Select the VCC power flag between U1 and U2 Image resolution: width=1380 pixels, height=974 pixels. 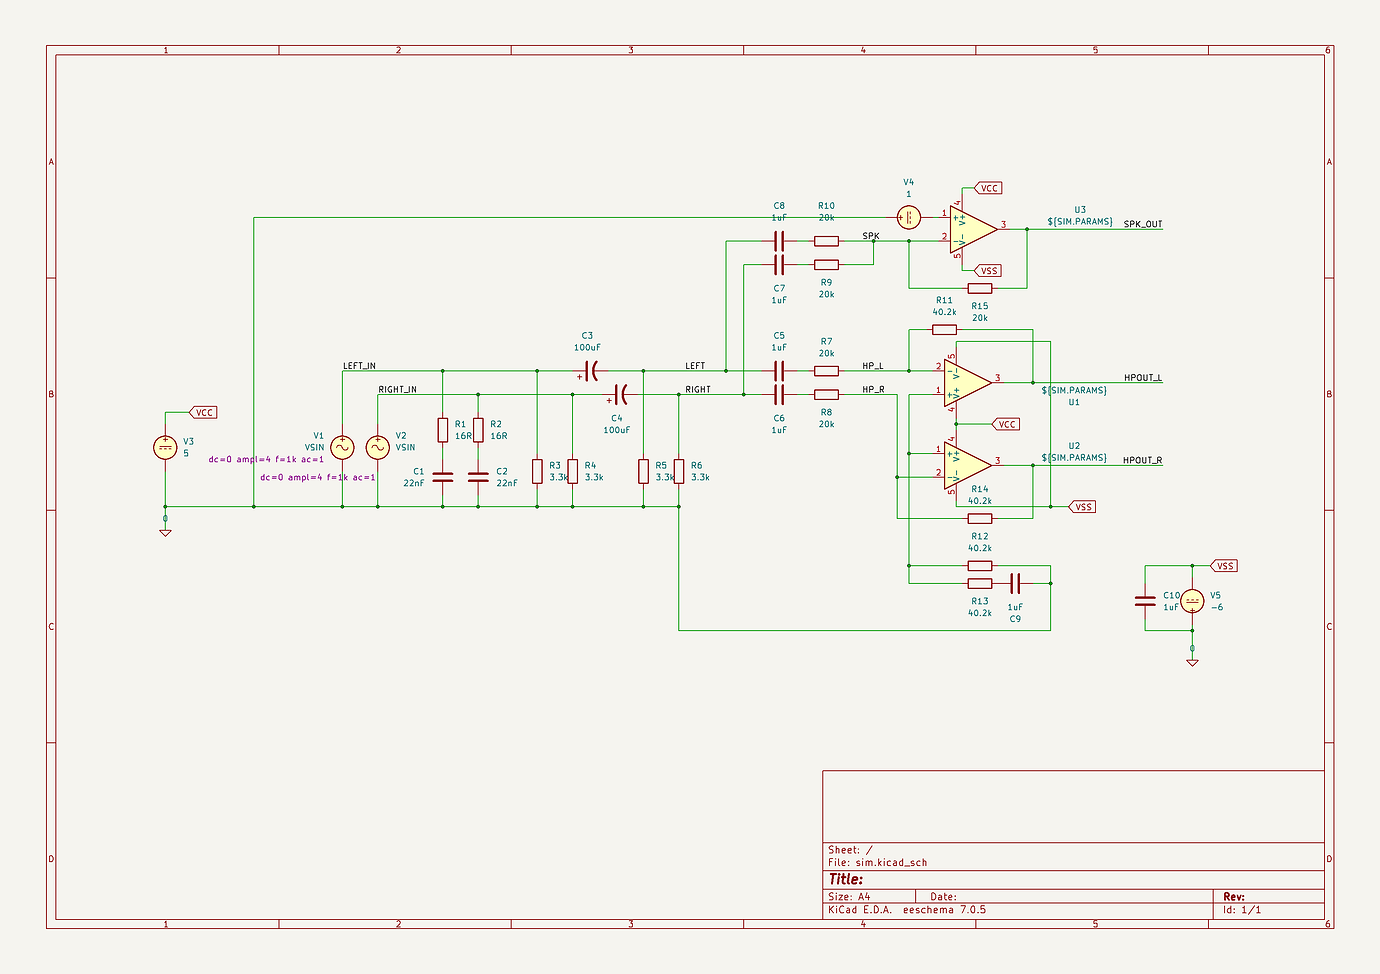click(x=1005, y=423)
